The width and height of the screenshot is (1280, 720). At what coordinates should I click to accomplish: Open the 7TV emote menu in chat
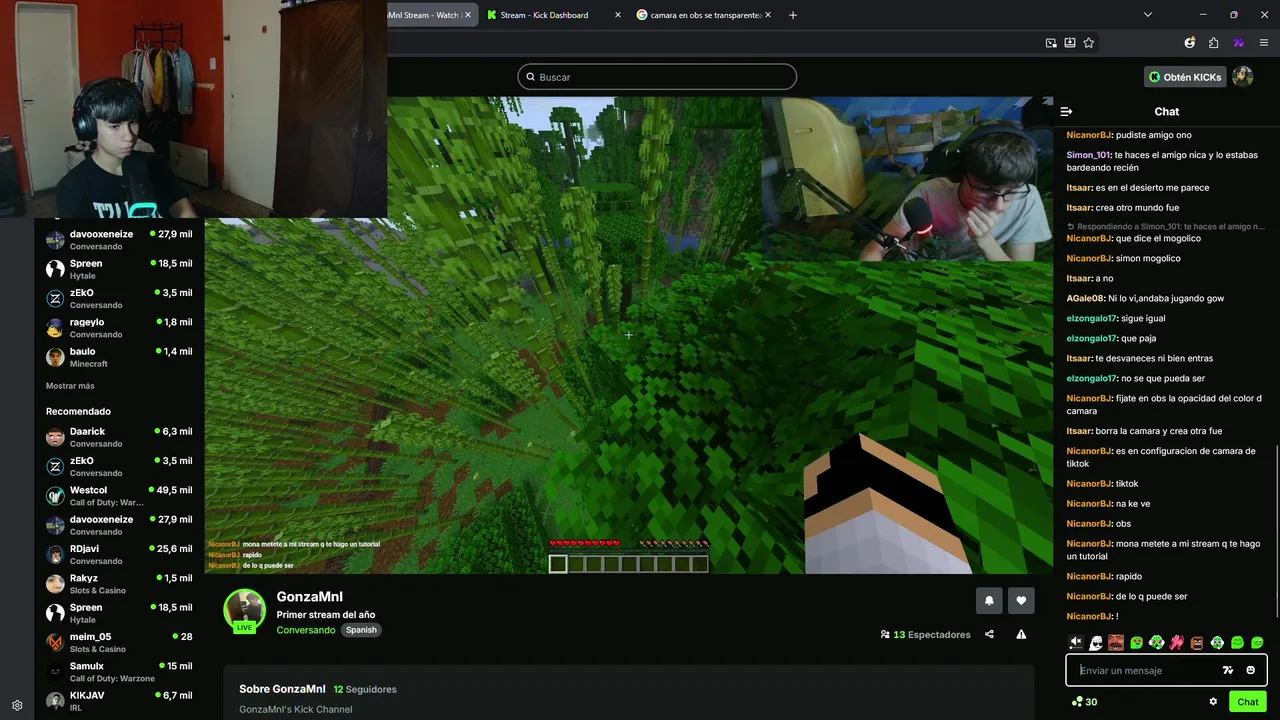click(1228, 670)
